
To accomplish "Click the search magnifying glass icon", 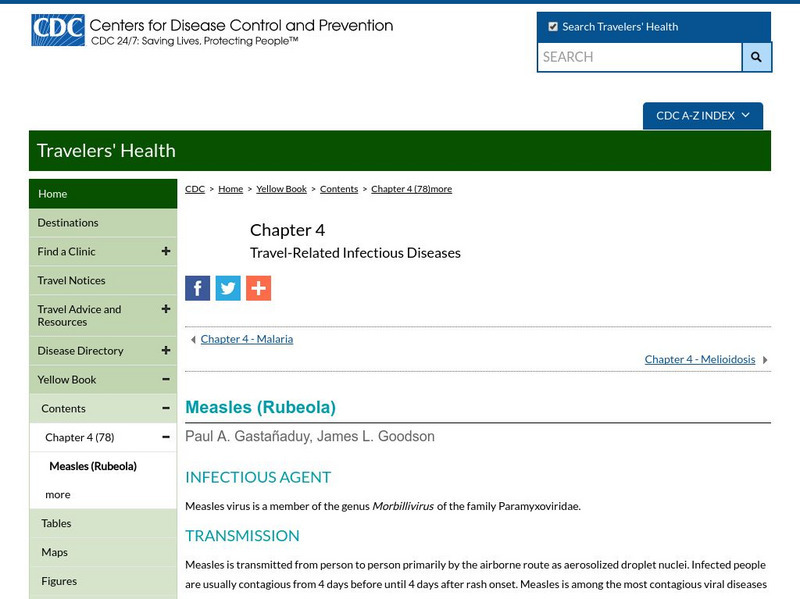I will pyautogui.click(x=755, y=58).
